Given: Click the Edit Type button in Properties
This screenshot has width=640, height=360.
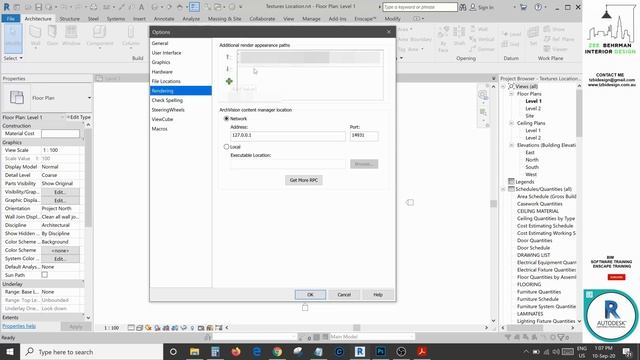Looking at the screenshot, I should [79, 117].
